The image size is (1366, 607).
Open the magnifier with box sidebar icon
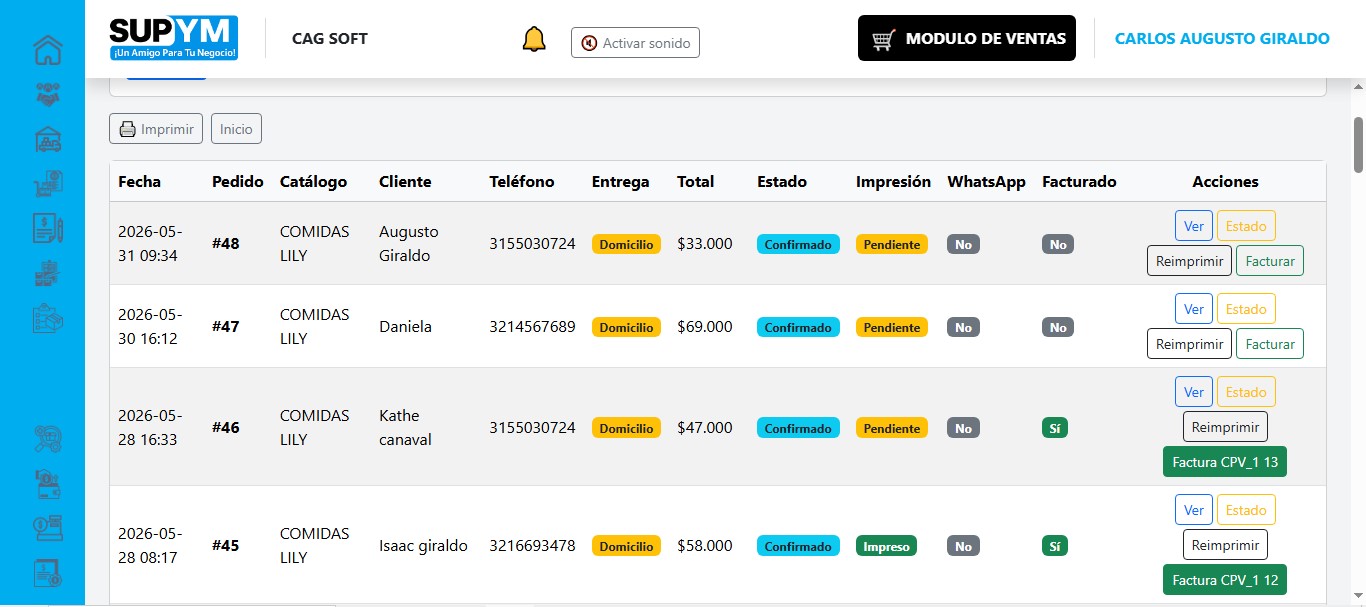[x=48, y=439]
